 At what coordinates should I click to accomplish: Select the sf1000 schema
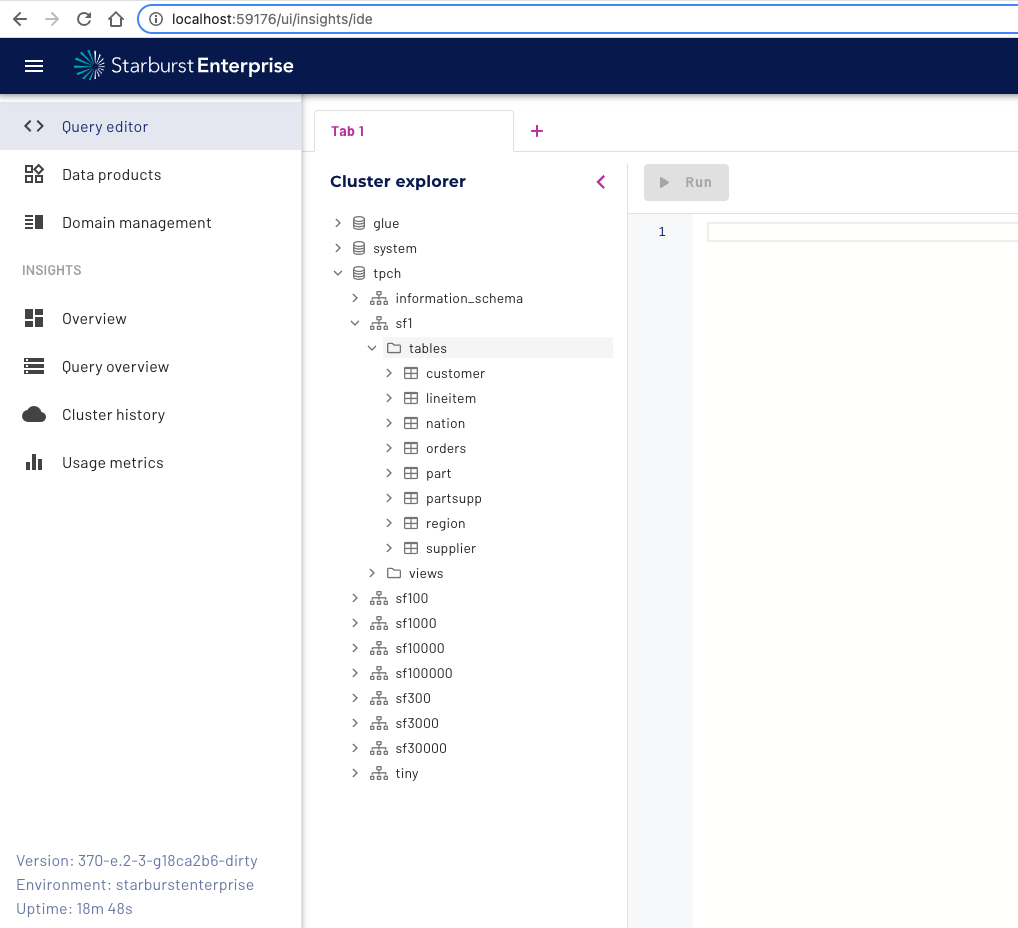[416, 623]
